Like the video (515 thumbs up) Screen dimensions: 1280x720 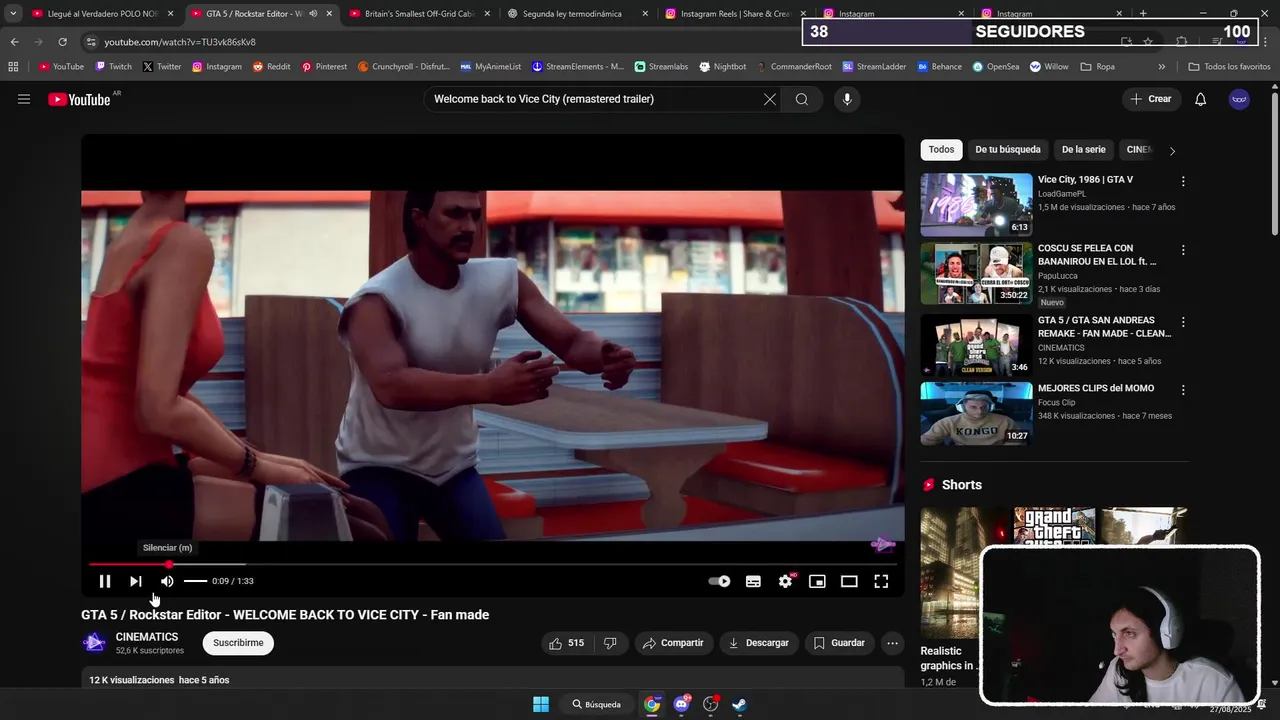tap(566, 643)
